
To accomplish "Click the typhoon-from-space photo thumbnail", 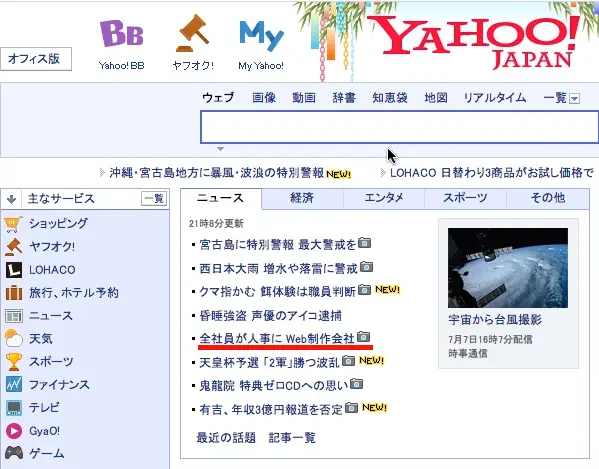I will point(508,268).
